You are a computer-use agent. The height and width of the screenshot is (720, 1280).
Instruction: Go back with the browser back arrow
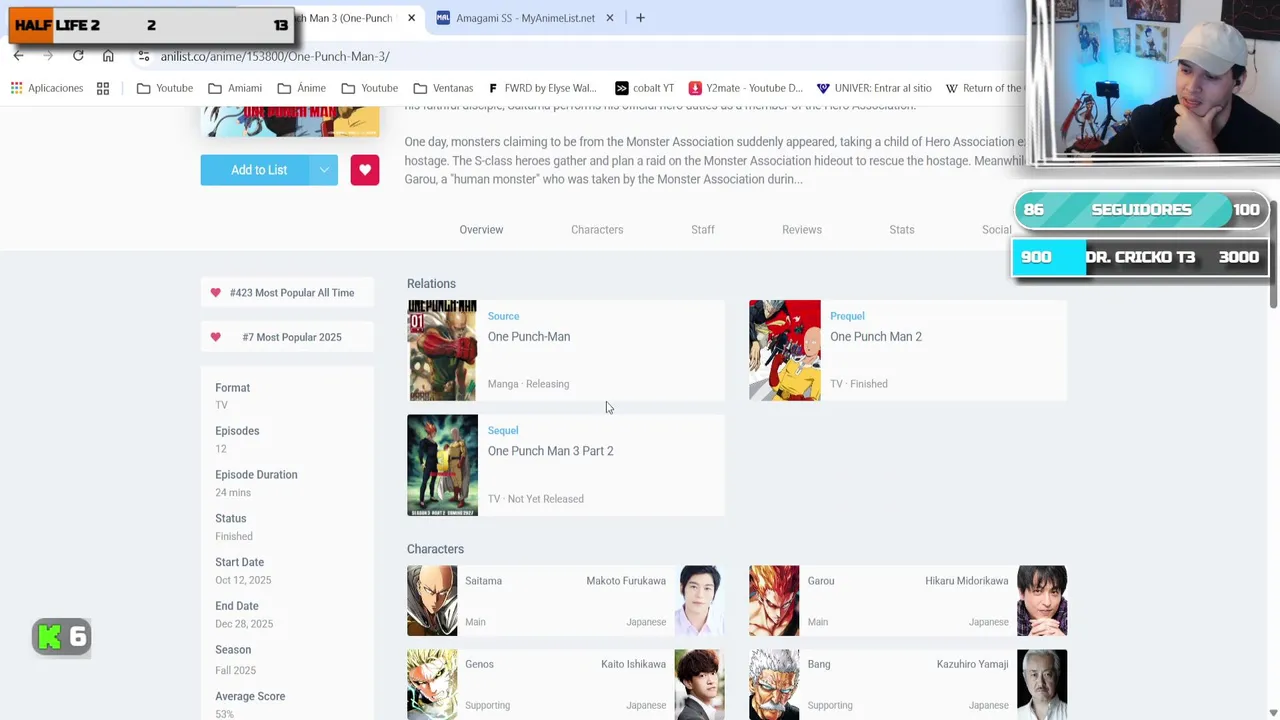click(x=18, y=56)
